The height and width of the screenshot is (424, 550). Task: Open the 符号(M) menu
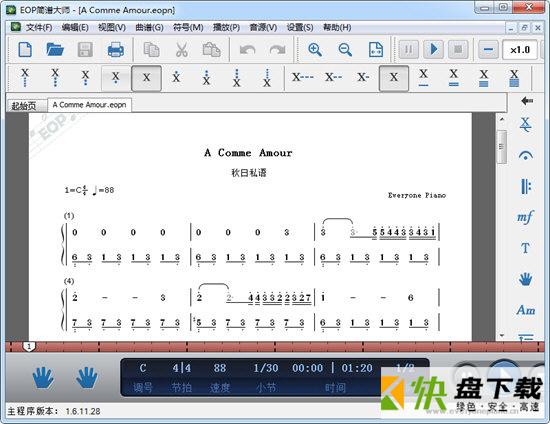pyautogui.click(x=188, y=27)
